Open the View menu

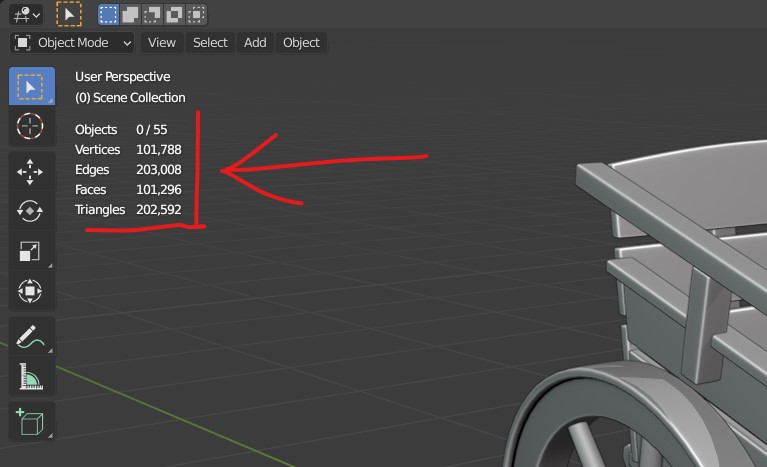pos(162,43)
